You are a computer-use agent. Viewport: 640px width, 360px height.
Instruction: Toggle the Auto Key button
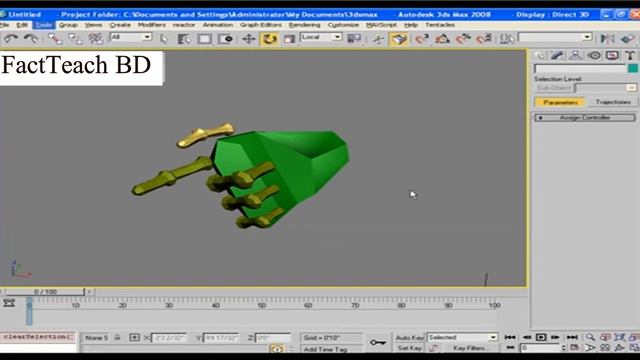(409, 338)
